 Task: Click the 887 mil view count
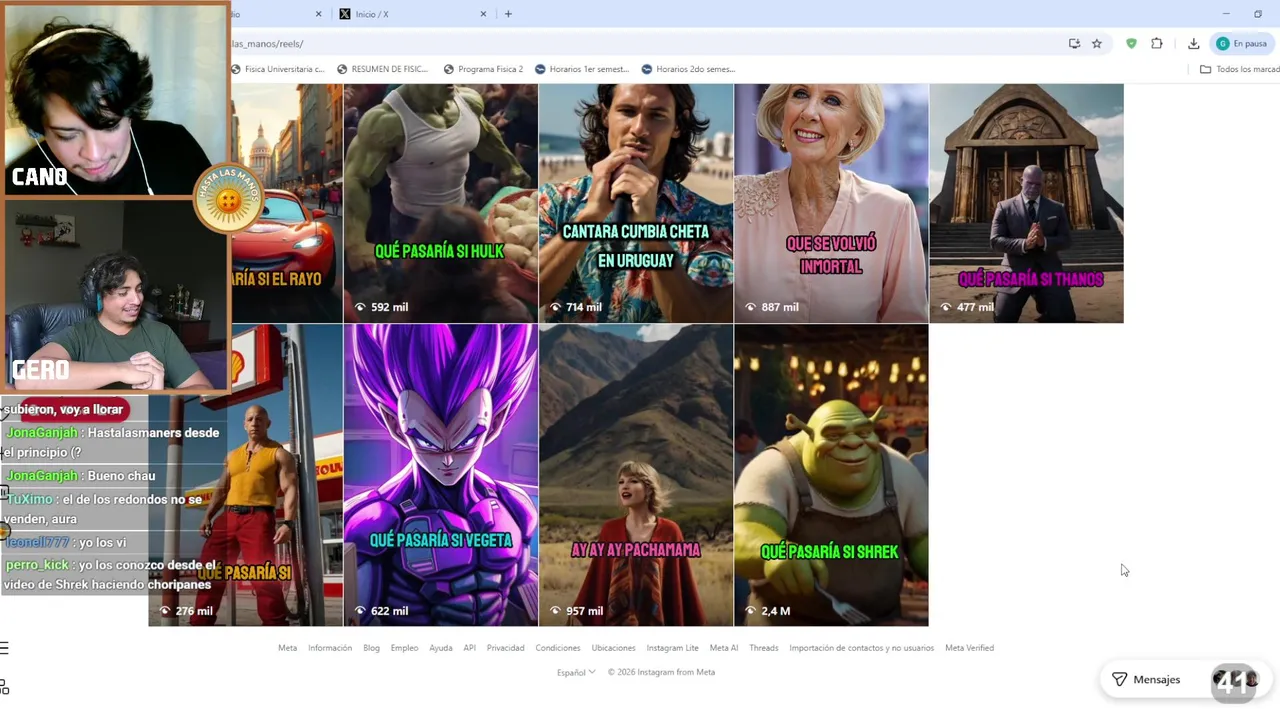coord(772,307)
